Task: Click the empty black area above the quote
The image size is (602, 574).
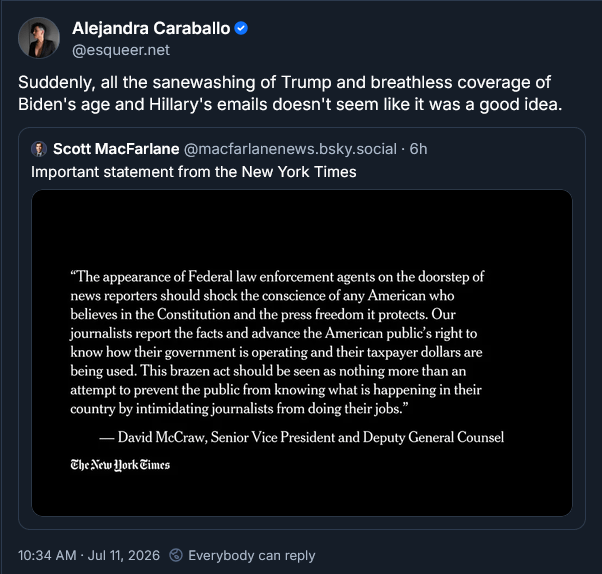Action: point(302,228)
